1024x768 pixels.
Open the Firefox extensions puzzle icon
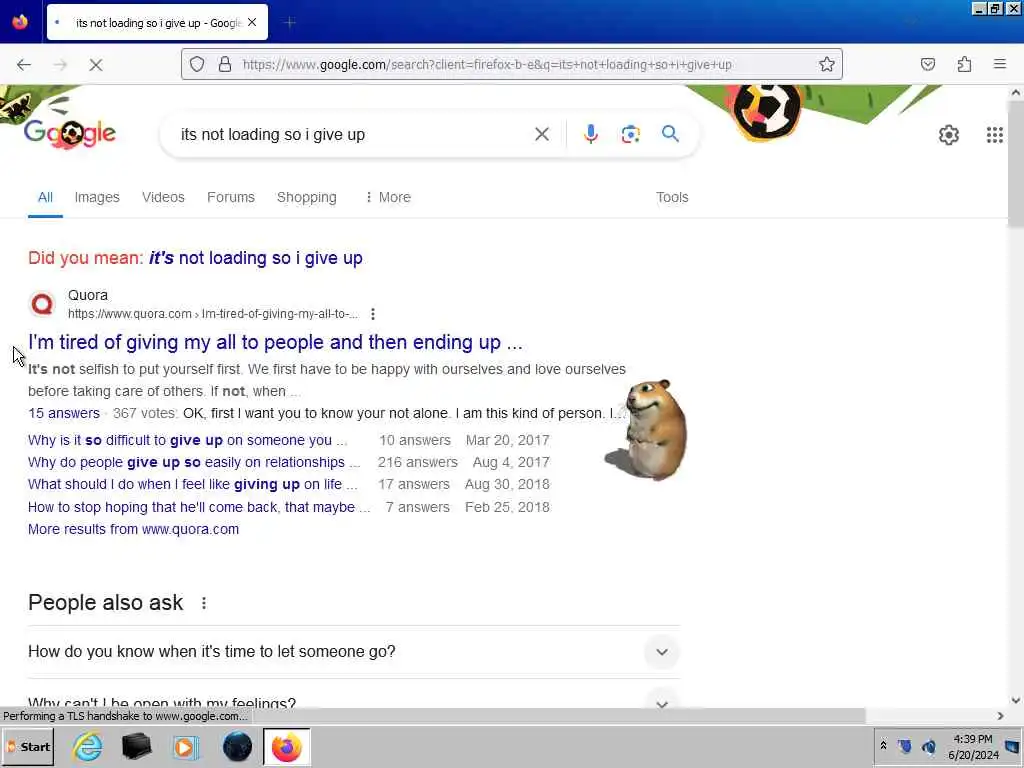point(965,64)
